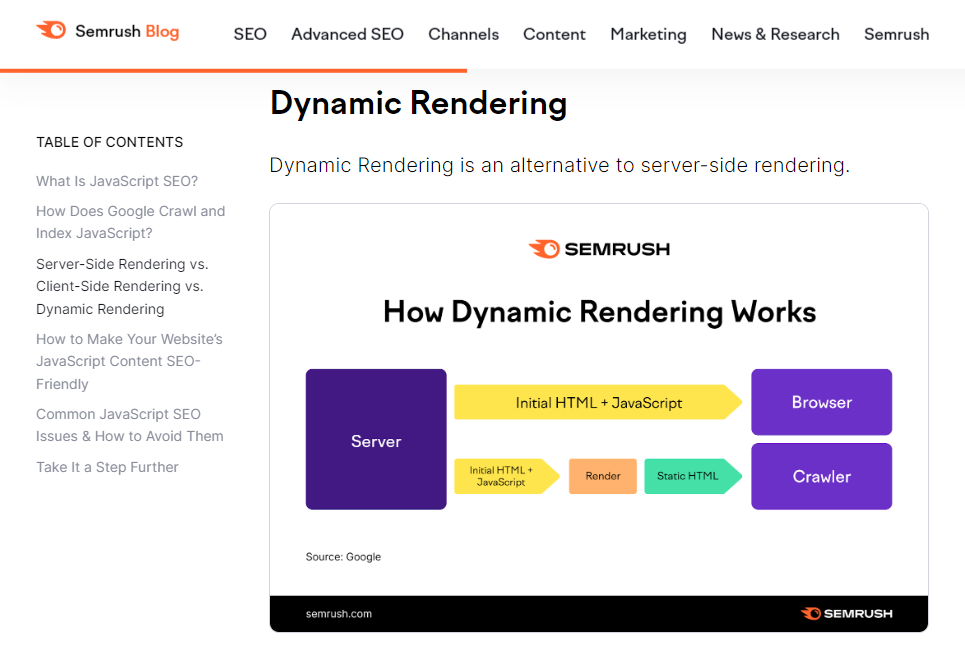This screenshot has height=651, width=965.
Task: Click the Dynamic Rendering heading
Action: coord(418,103)
